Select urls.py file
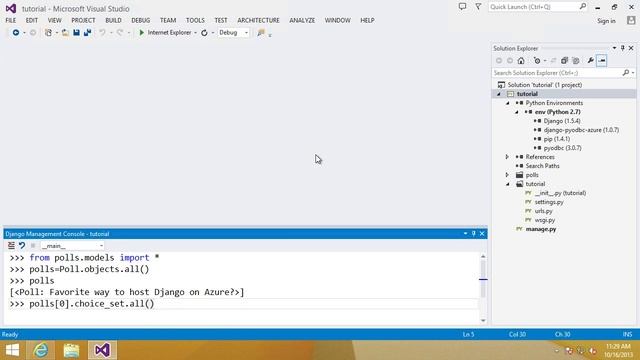Image resolution: width=640 pixels, height=360 pixels. point(543,211)
